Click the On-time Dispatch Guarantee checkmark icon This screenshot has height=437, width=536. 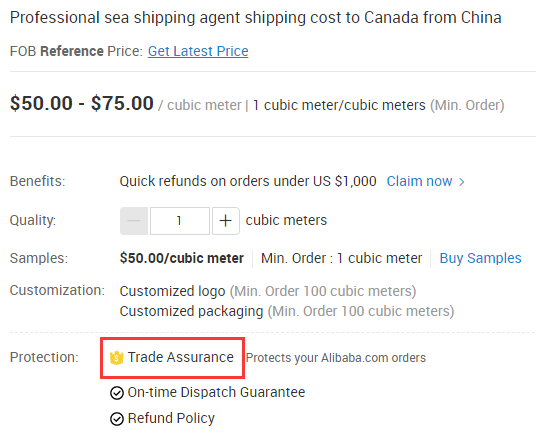117,393
